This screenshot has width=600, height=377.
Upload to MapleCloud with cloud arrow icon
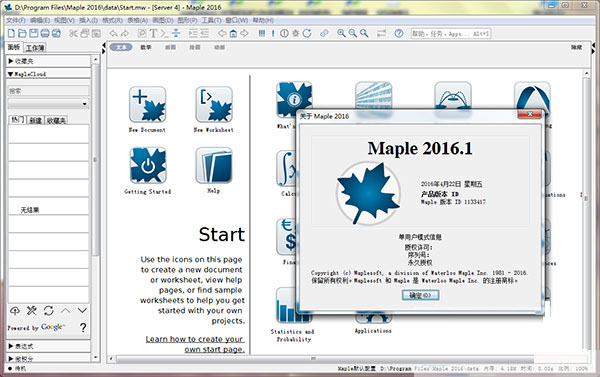(x=15, y=310)
